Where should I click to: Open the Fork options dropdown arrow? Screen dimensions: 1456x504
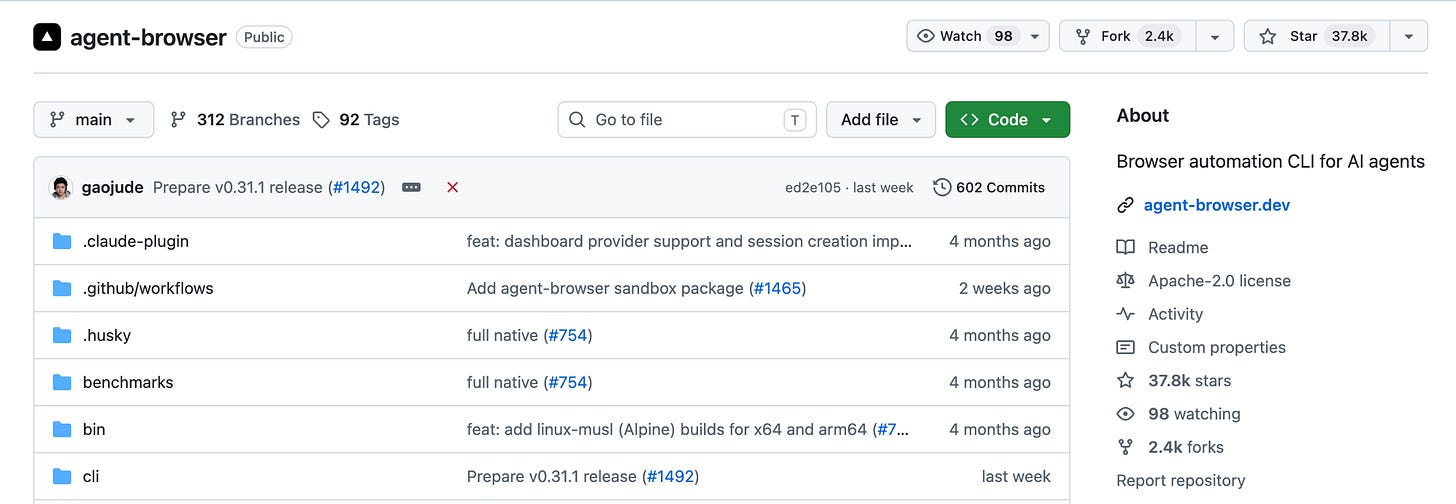click(x=1215, y=36)
